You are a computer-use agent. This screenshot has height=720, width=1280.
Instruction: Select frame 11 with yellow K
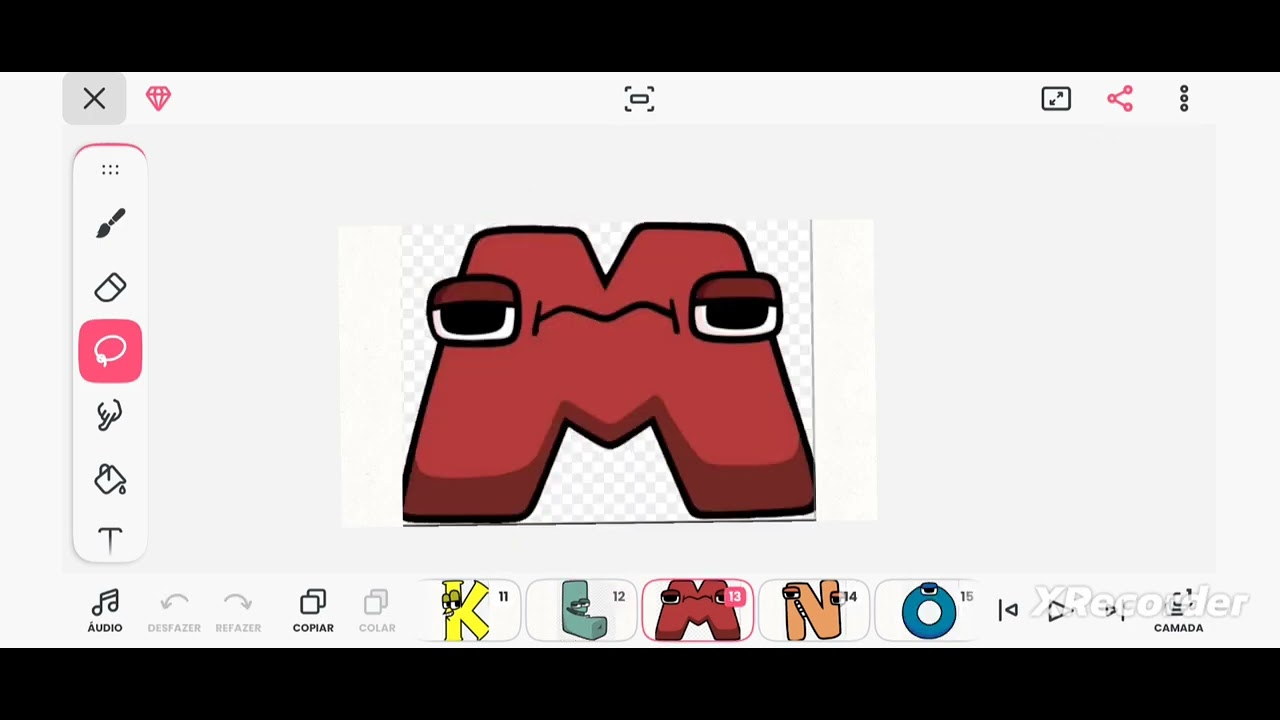click(x=469, y=610)
